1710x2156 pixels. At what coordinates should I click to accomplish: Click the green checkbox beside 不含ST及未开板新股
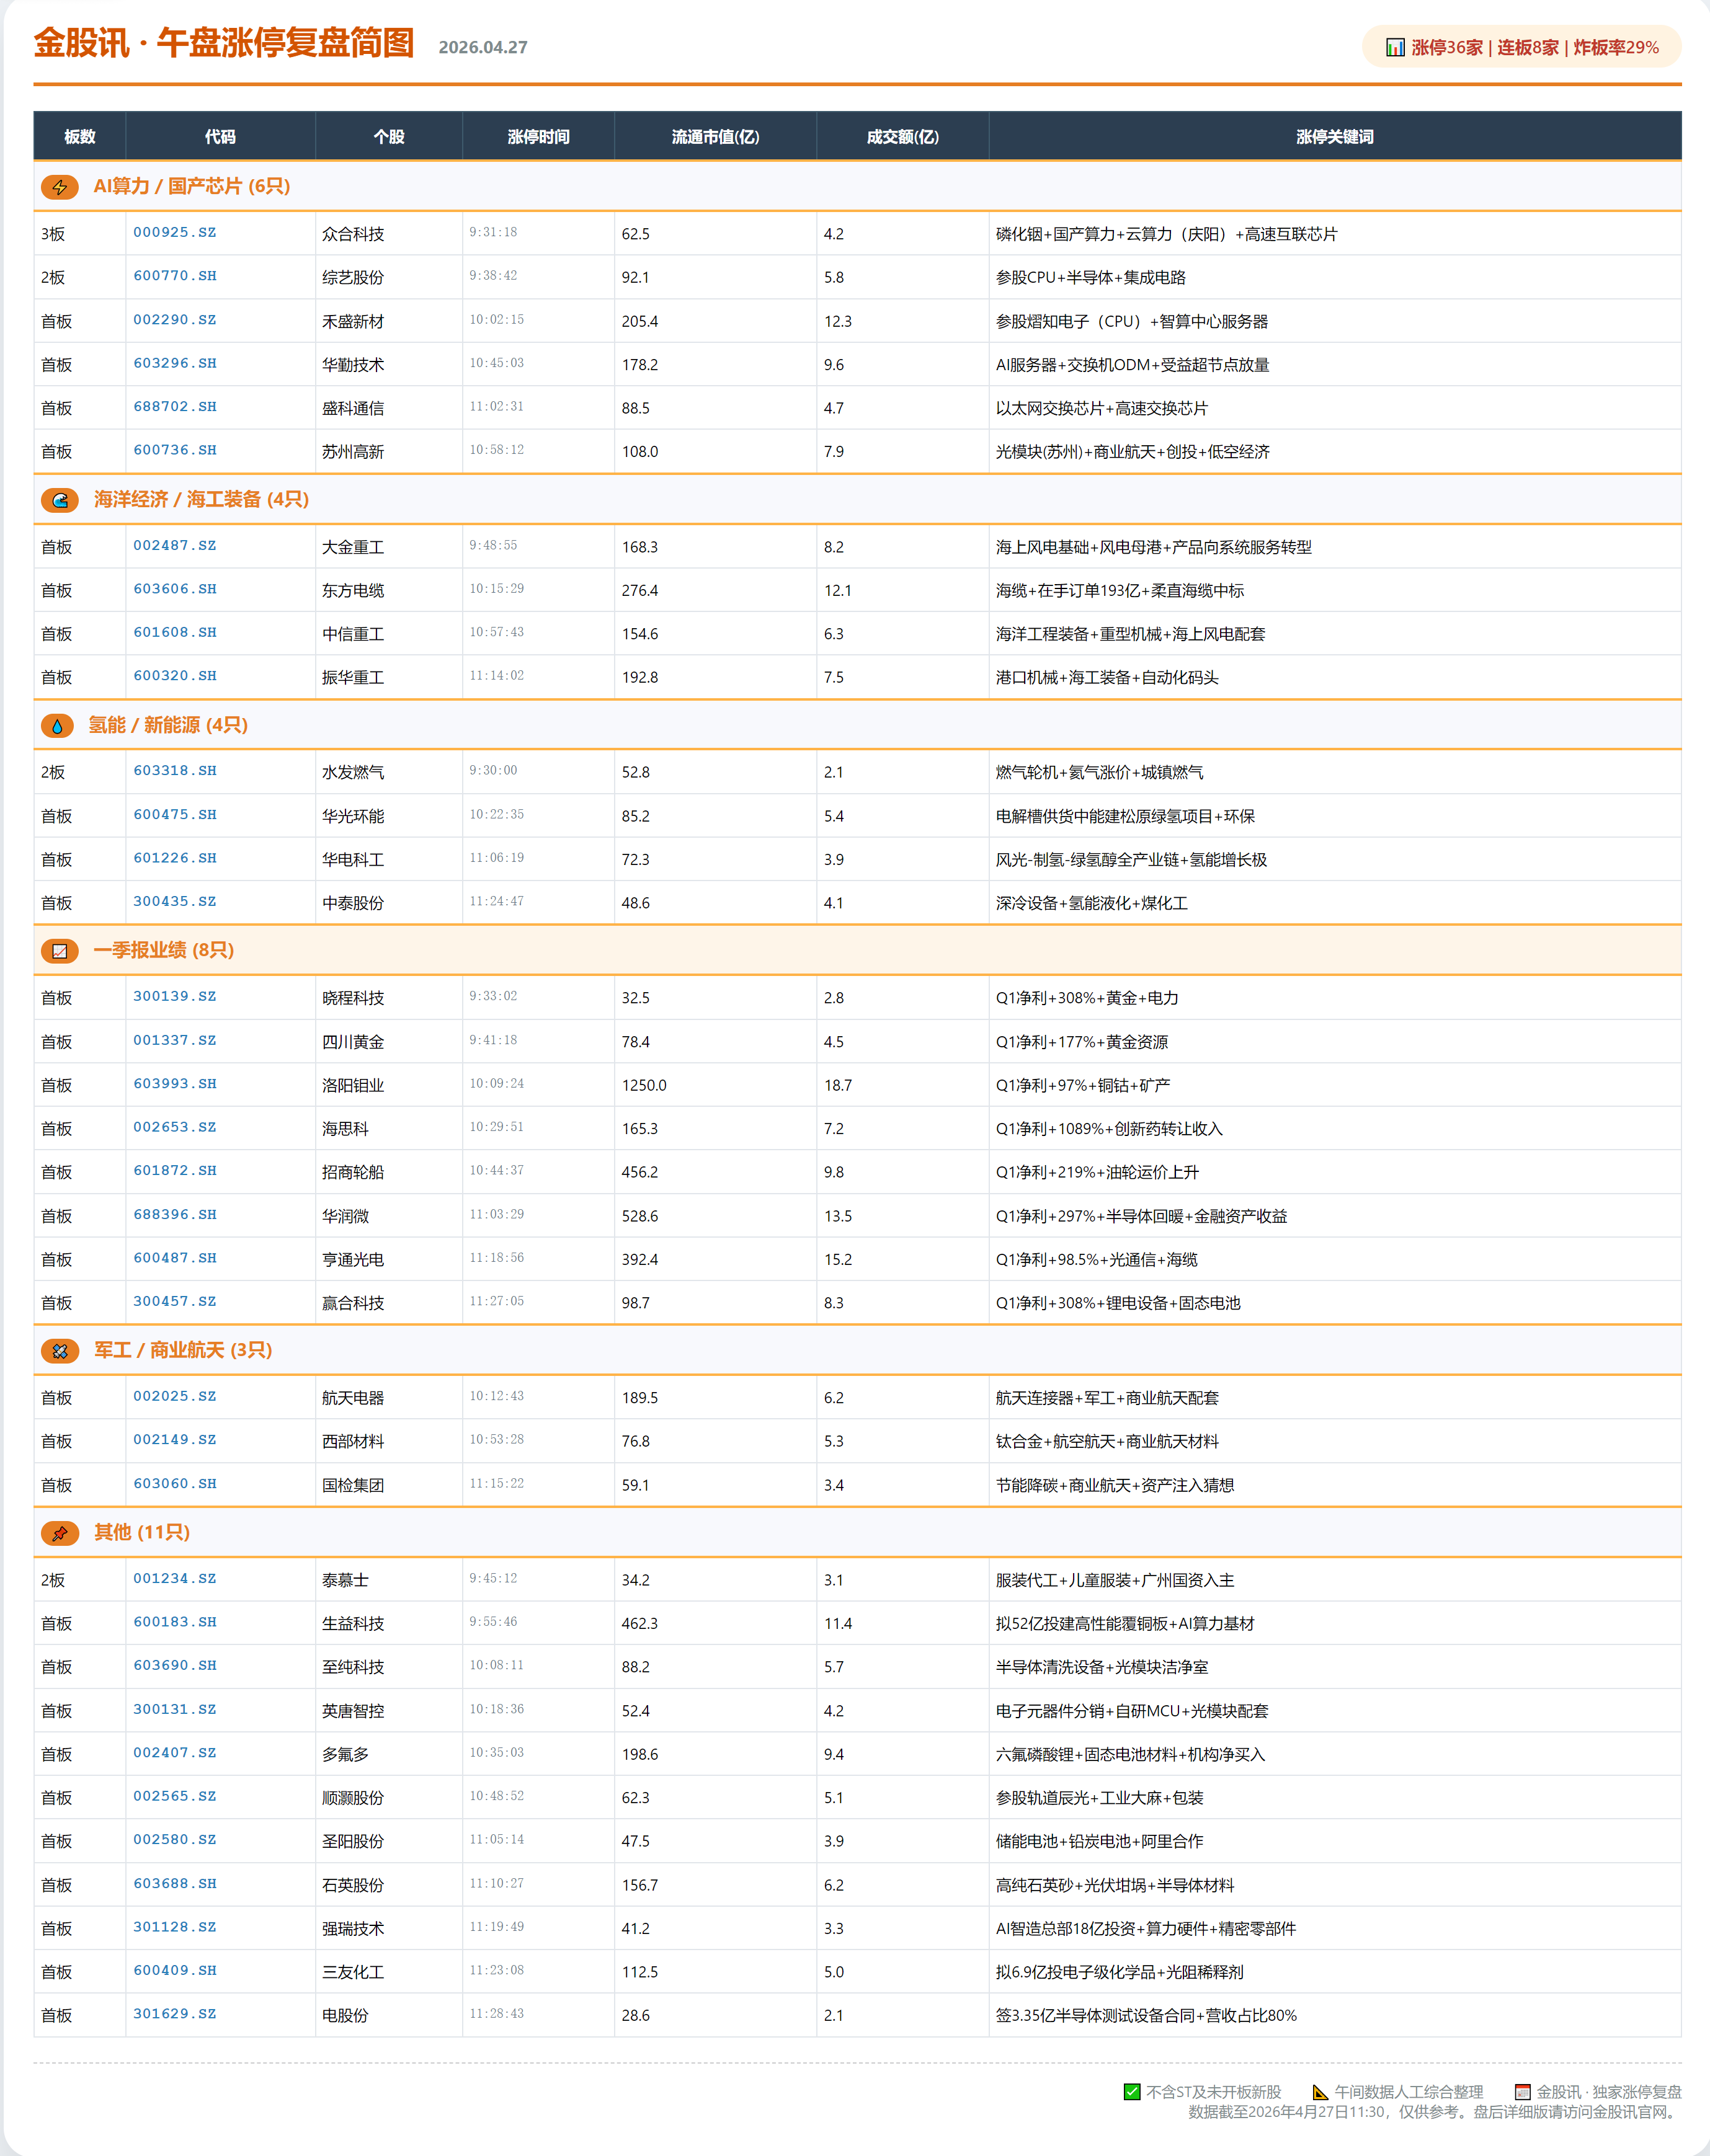coord(1132,2091)
